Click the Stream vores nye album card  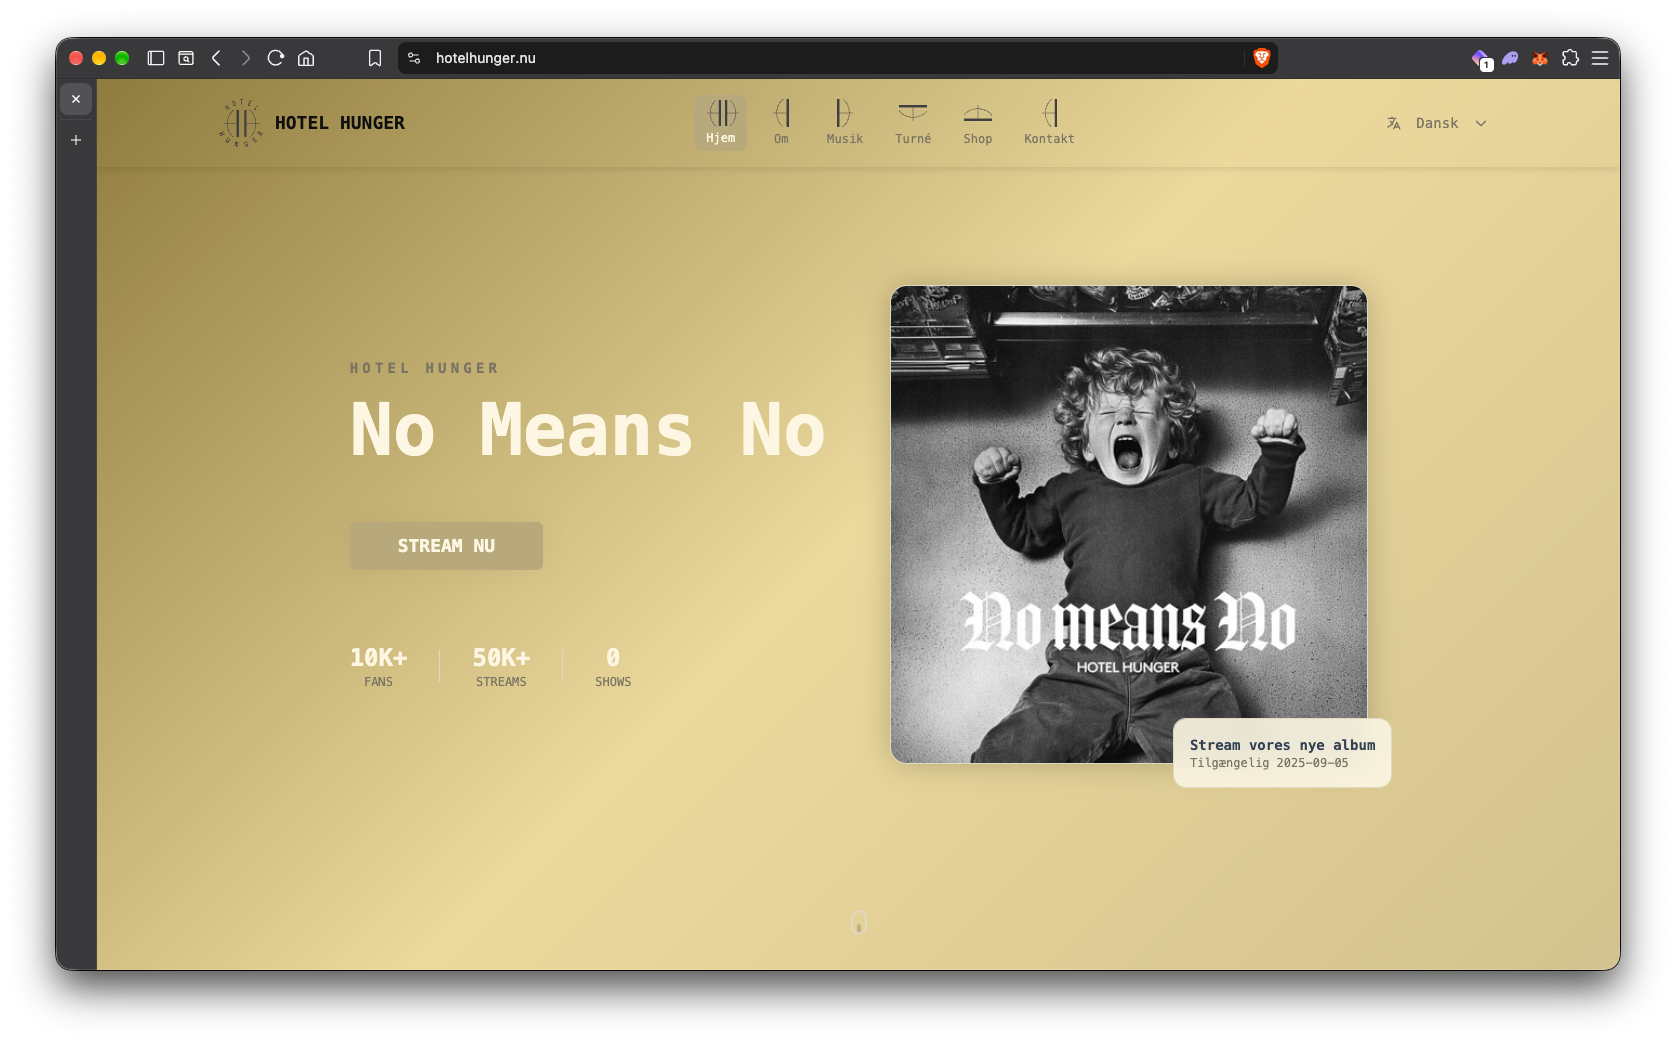1282,753
